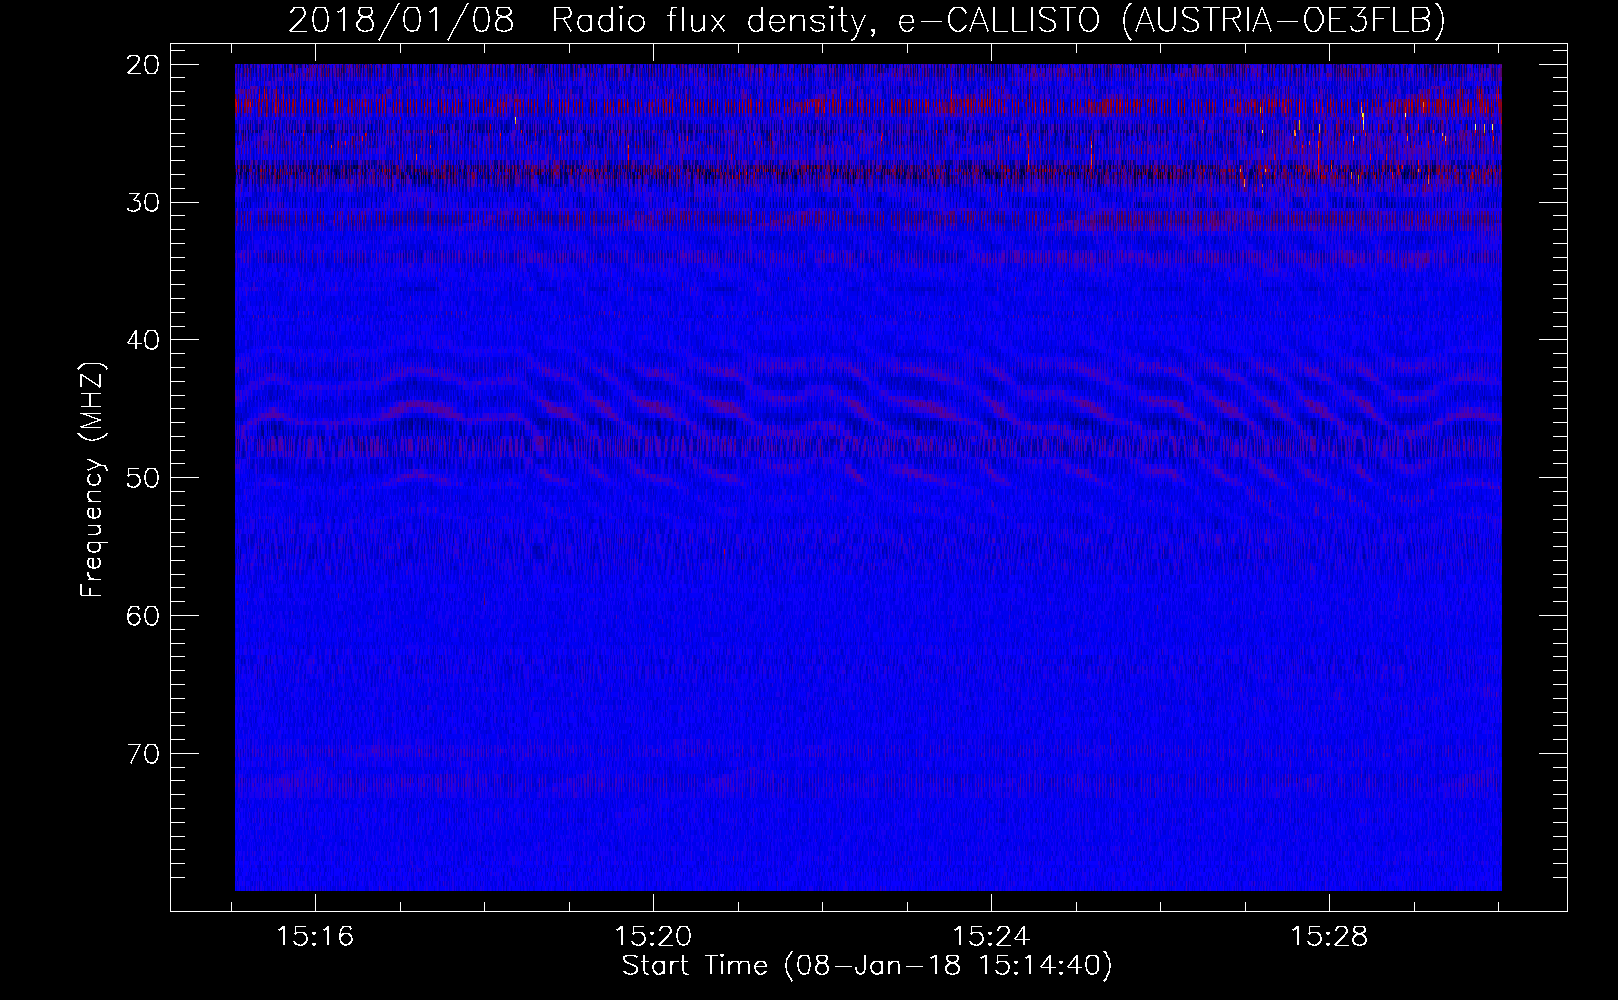
Task: Click the Start Time axis label
Action: click(867, 966)
